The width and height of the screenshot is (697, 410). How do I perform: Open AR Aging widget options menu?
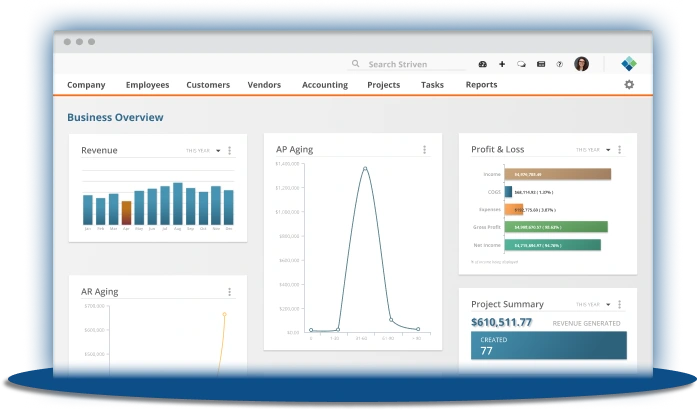click(229, 292)
